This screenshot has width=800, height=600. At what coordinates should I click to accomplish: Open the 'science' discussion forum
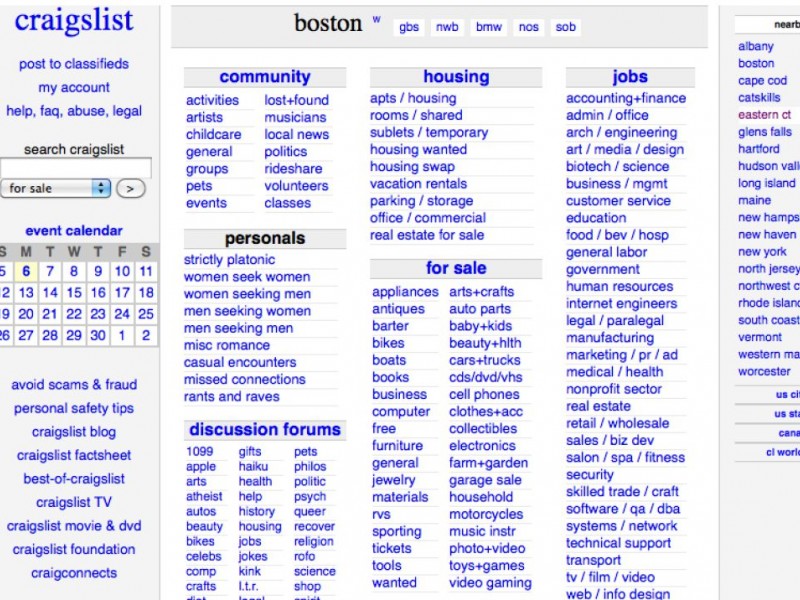(x=315, y=571)
